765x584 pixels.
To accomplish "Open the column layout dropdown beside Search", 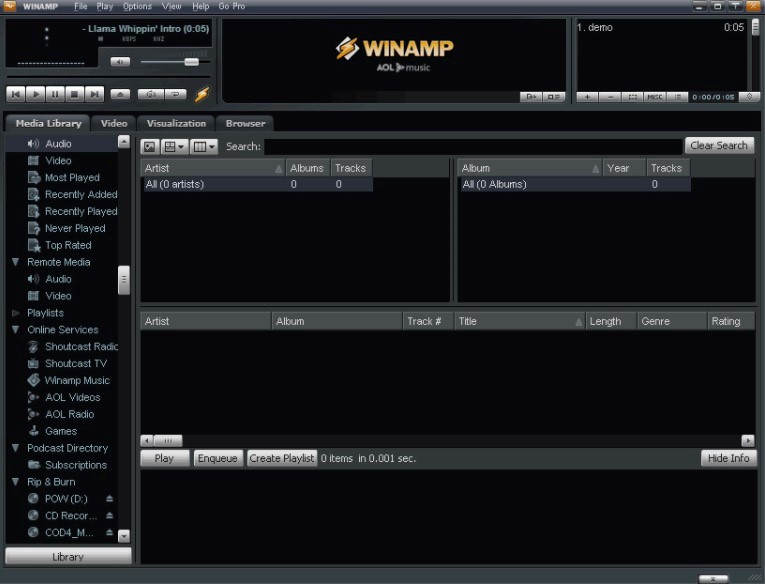I will [204, 146].
